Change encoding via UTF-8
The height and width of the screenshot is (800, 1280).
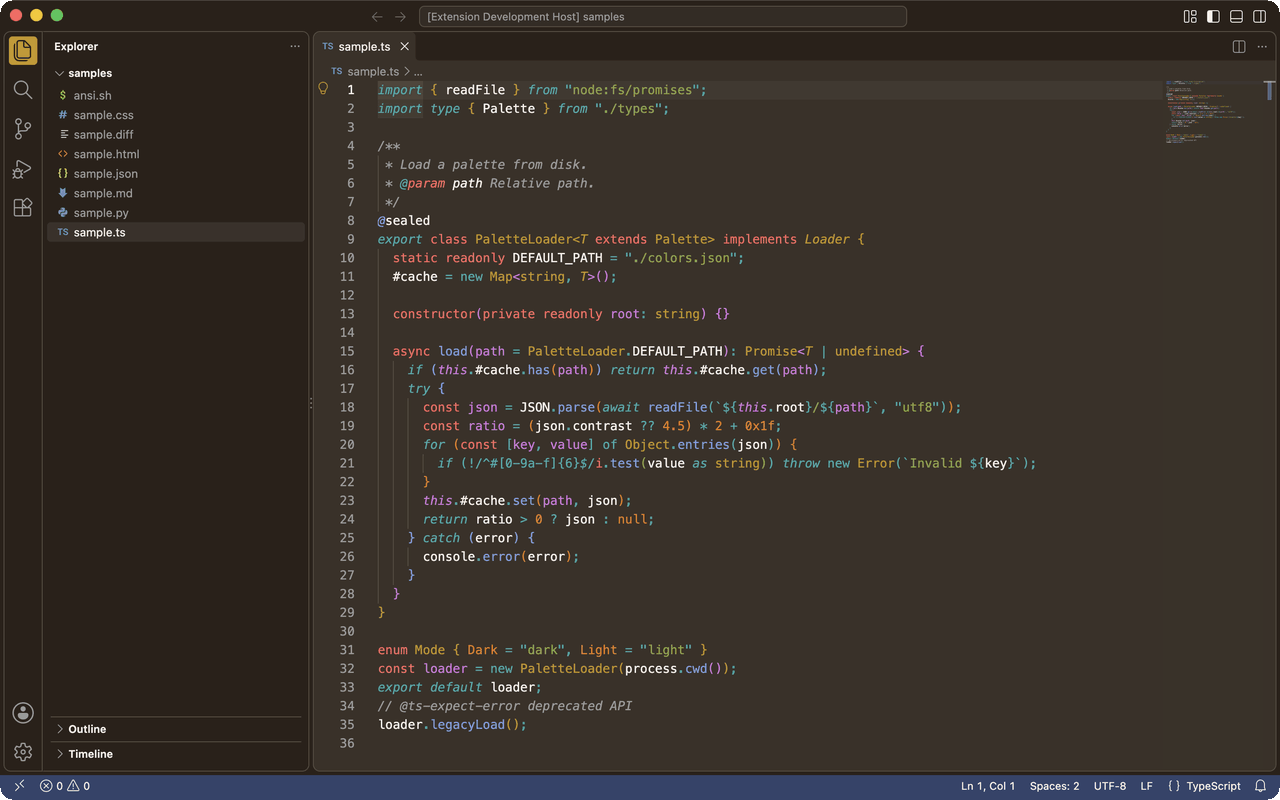pos(1110,786)
